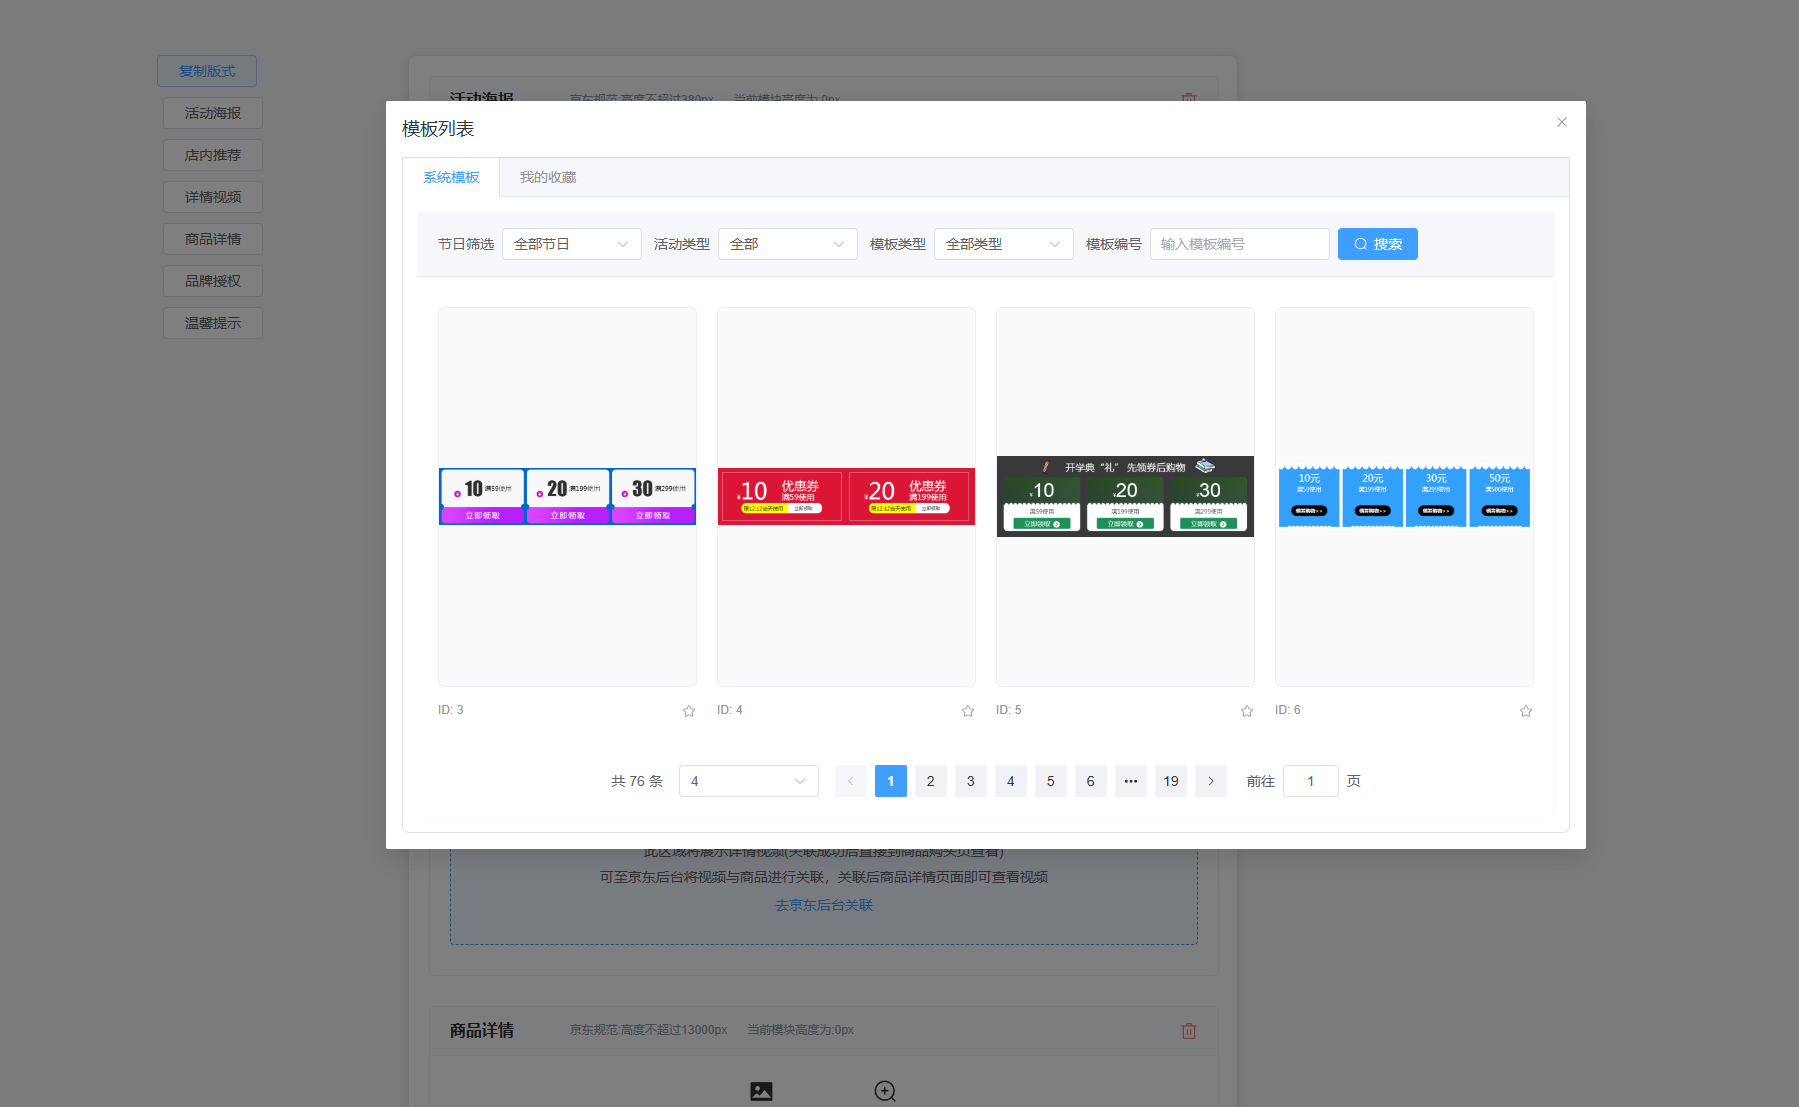Select the red coupon template thumbnail
Viewport: 1799px width, 1107px height.
pos(846,496)
